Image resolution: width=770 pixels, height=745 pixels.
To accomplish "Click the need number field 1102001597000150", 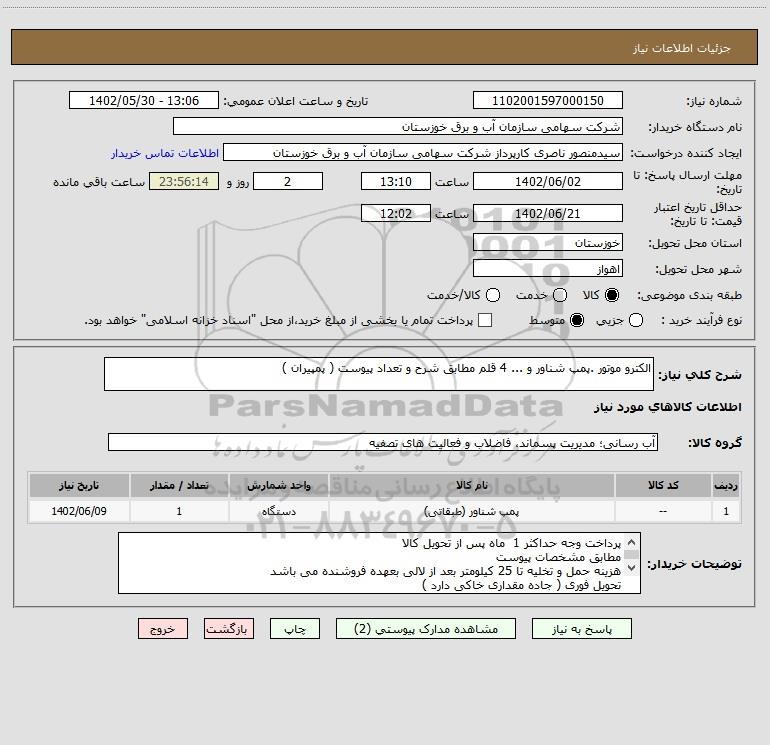I will pos(548,101).
